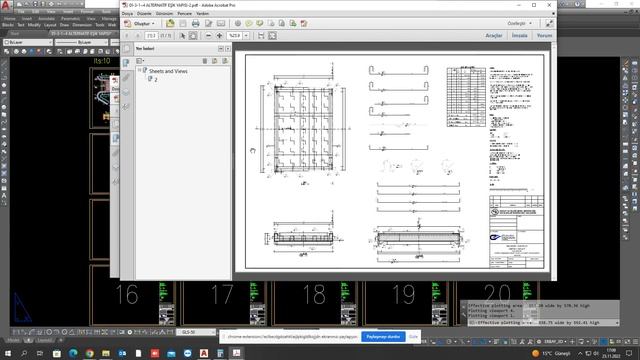Open the ByLayer linetype dropdown in AutoCAD

[x=82, y=42]
